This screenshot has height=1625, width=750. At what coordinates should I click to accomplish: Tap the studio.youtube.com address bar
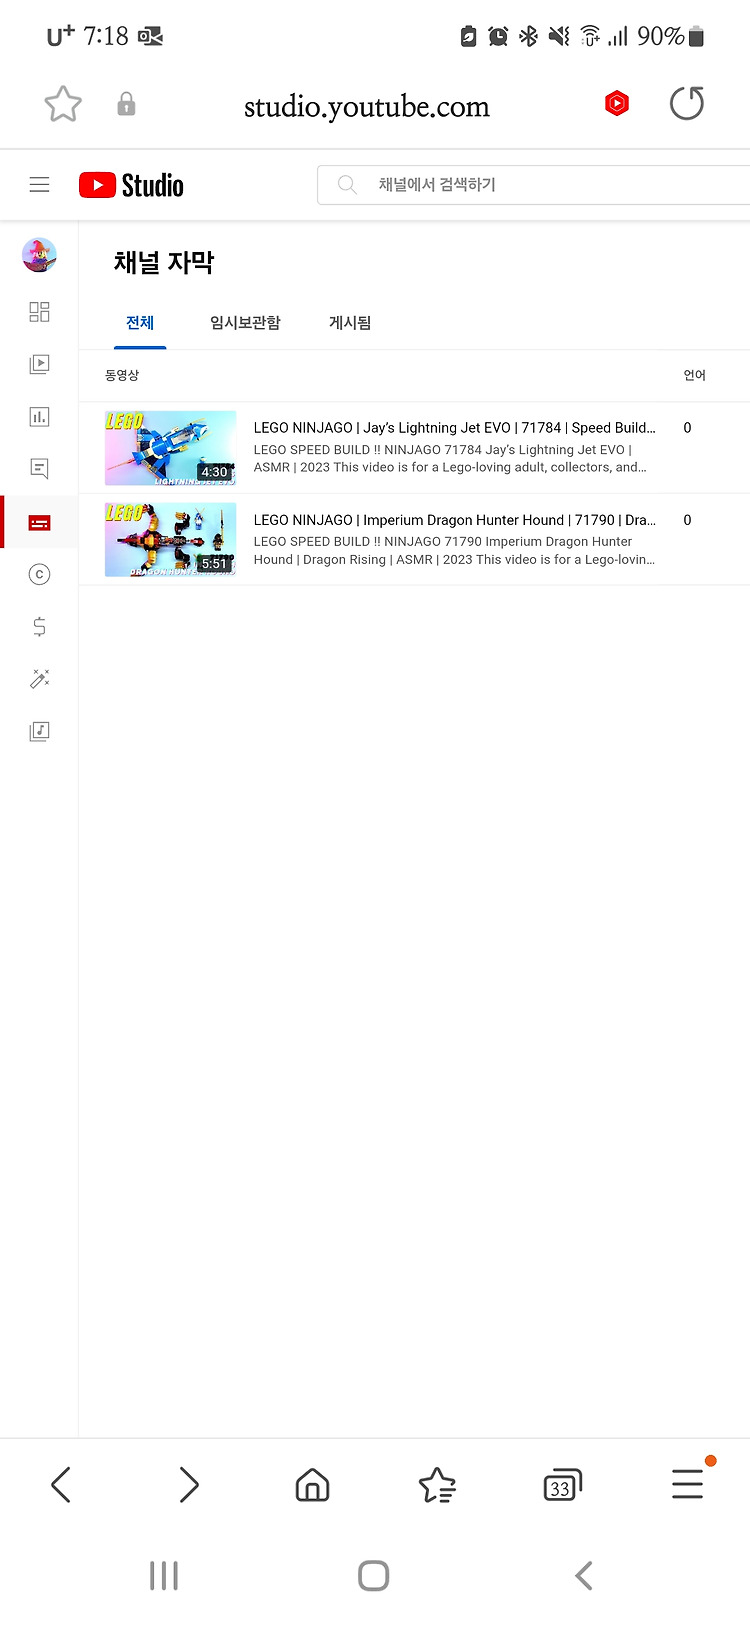[367, 106]
